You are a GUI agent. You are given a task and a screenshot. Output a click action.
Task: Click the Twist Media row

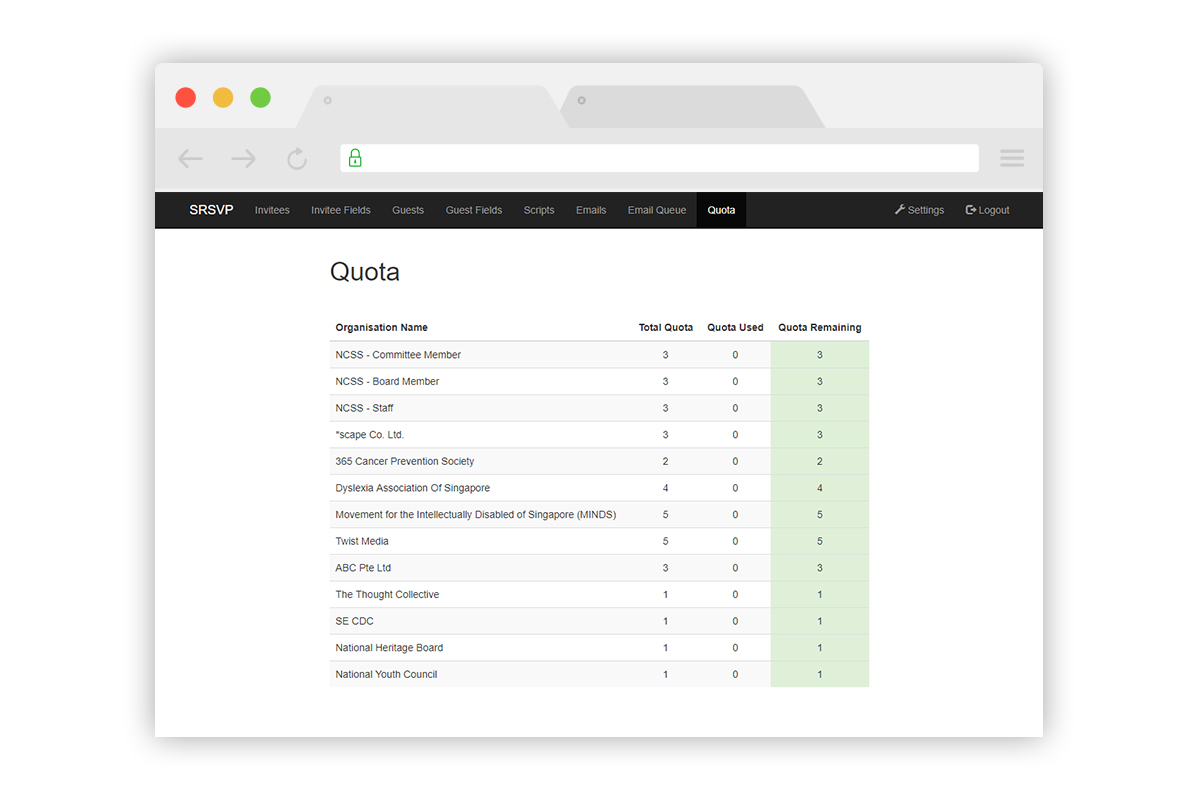(599, 541)
